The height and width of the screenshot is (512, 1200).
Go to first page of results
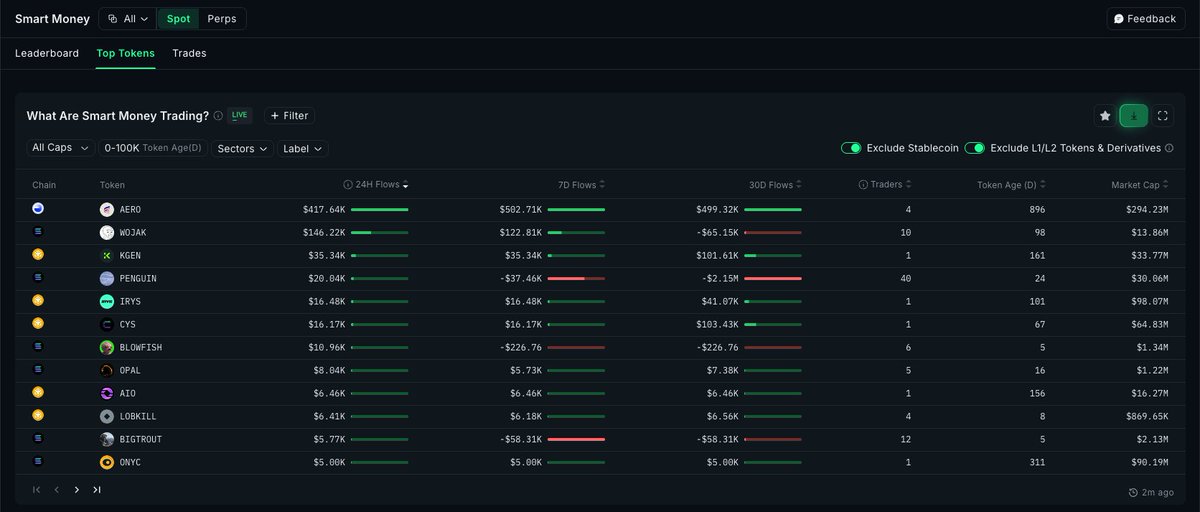(x=37, y=490)
